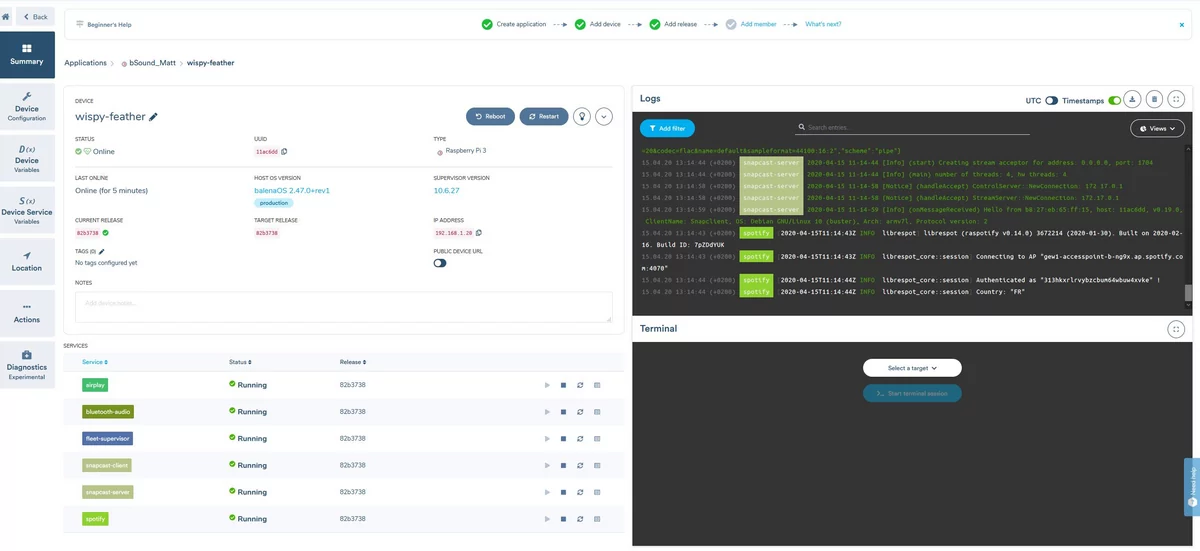Go to home via the house icon
Screen dimensions: 1200x551
tap(6, 17)
